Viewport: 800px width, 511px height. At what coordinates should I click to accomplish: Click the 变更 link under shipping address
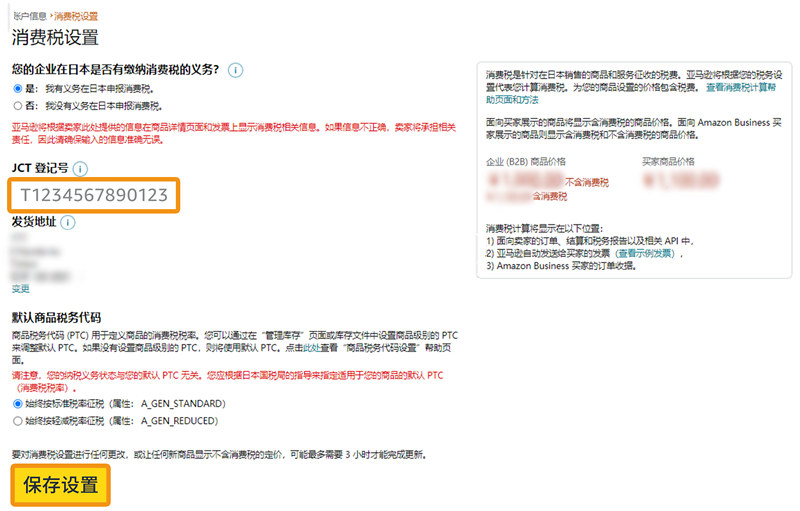(20, 288)
